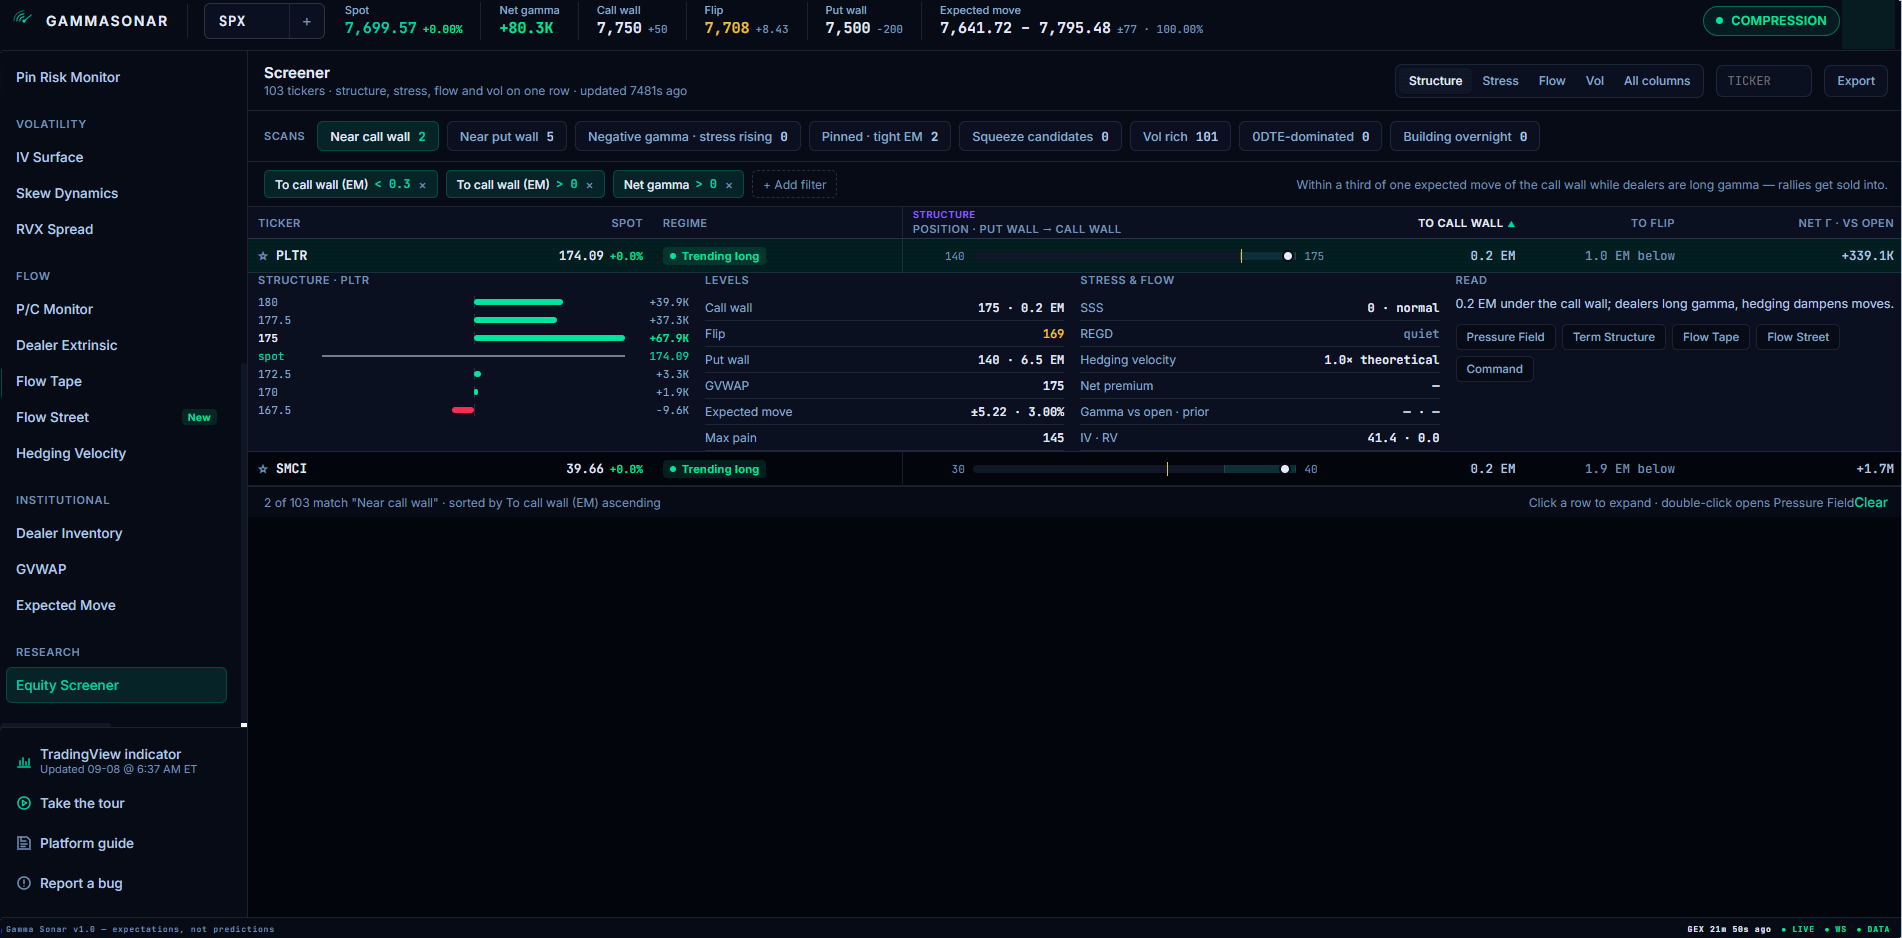Open Pressure Field for PLTR

1505,337
